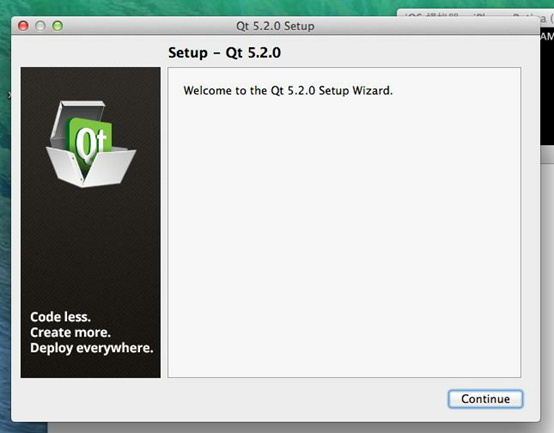Image resolution: width=554 pixels, height=433 pixels.
Task: Select the Qt 5.2.0 Setup title bar
Action: pos(275,26)
